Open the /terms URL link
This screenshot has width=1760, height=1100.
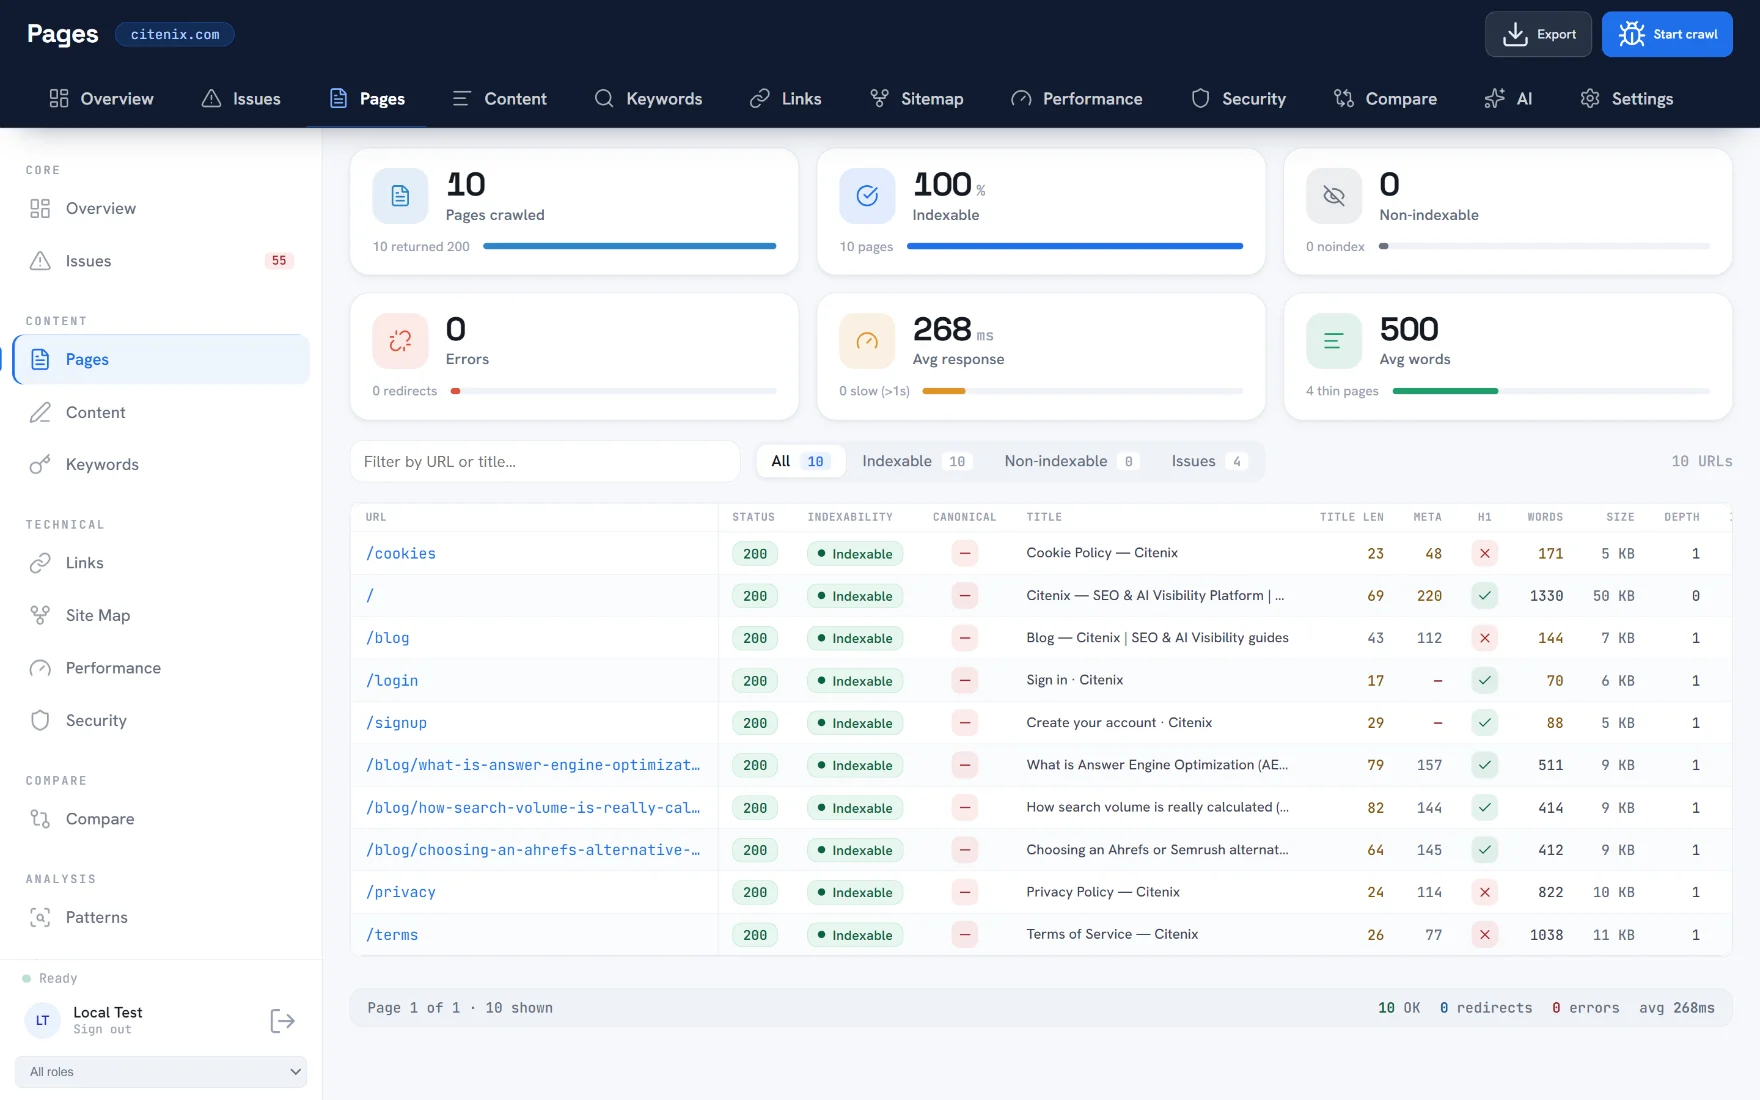pos(392,935)
